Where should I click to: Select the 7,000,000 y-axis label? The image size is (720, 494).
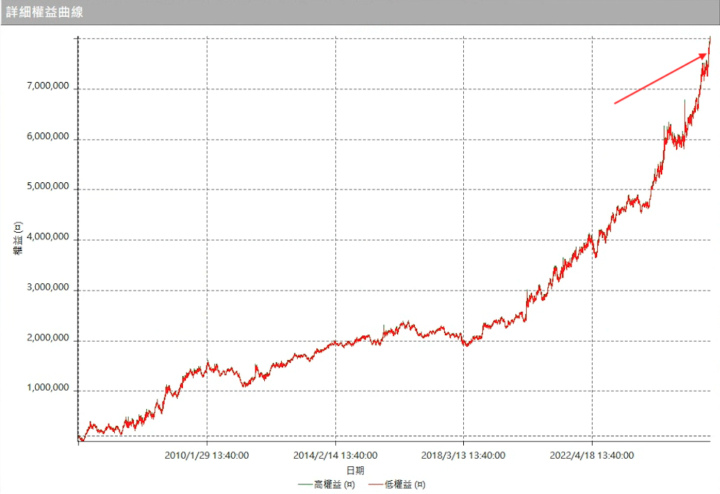pos(48,86)
